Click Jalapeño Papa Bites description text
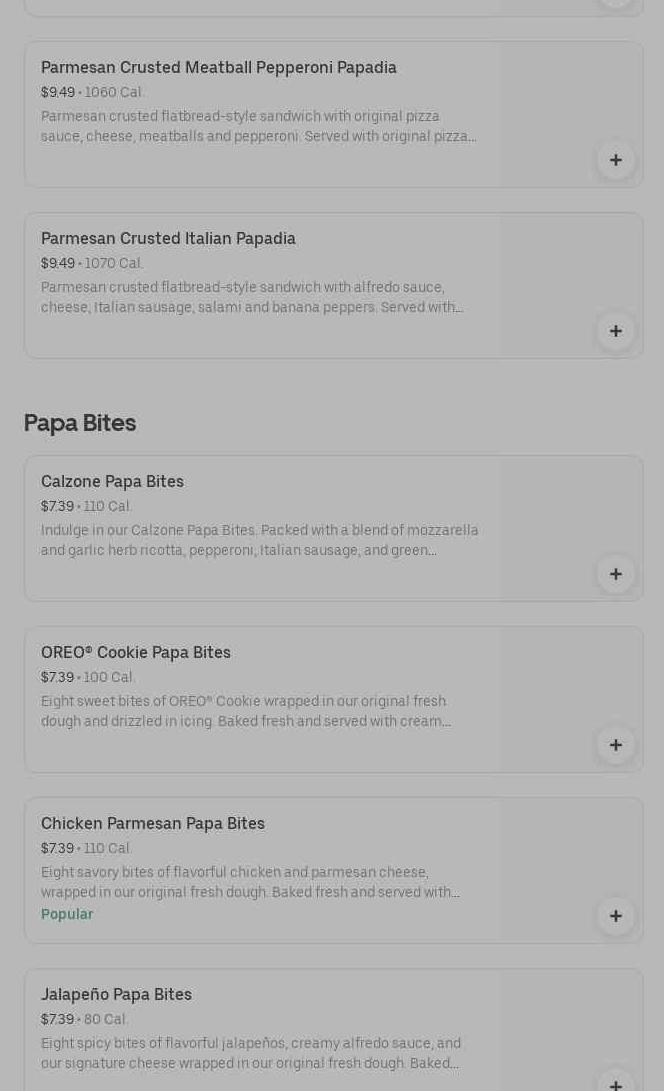The image size is (664, 1091). [x=250, y=1053]
